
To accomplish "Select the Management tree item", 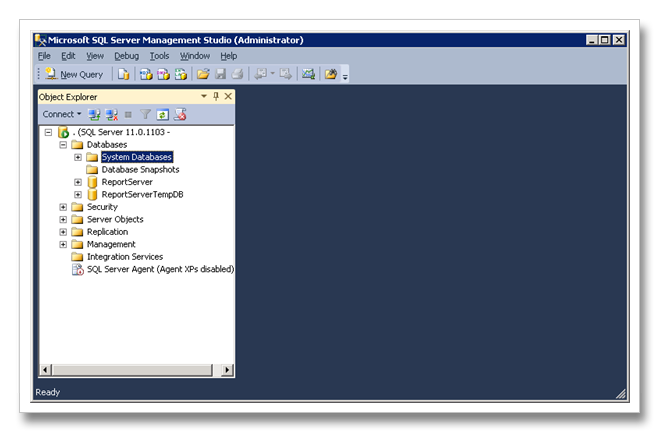I will point(111,244).
